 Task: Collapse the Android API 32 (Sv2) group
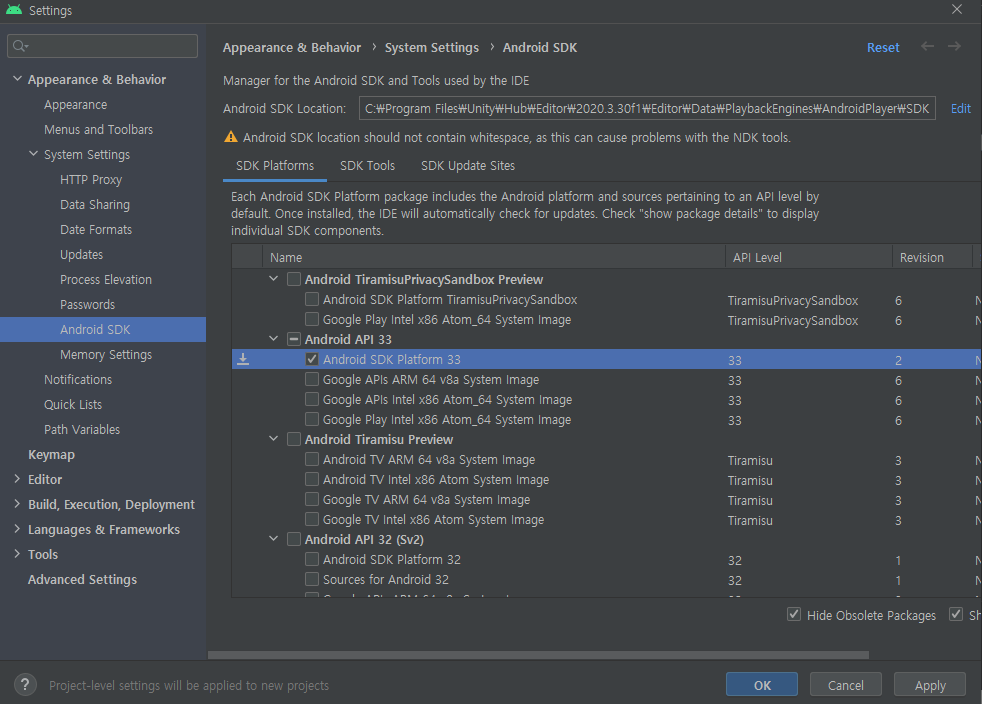click(x=274, y=539)
